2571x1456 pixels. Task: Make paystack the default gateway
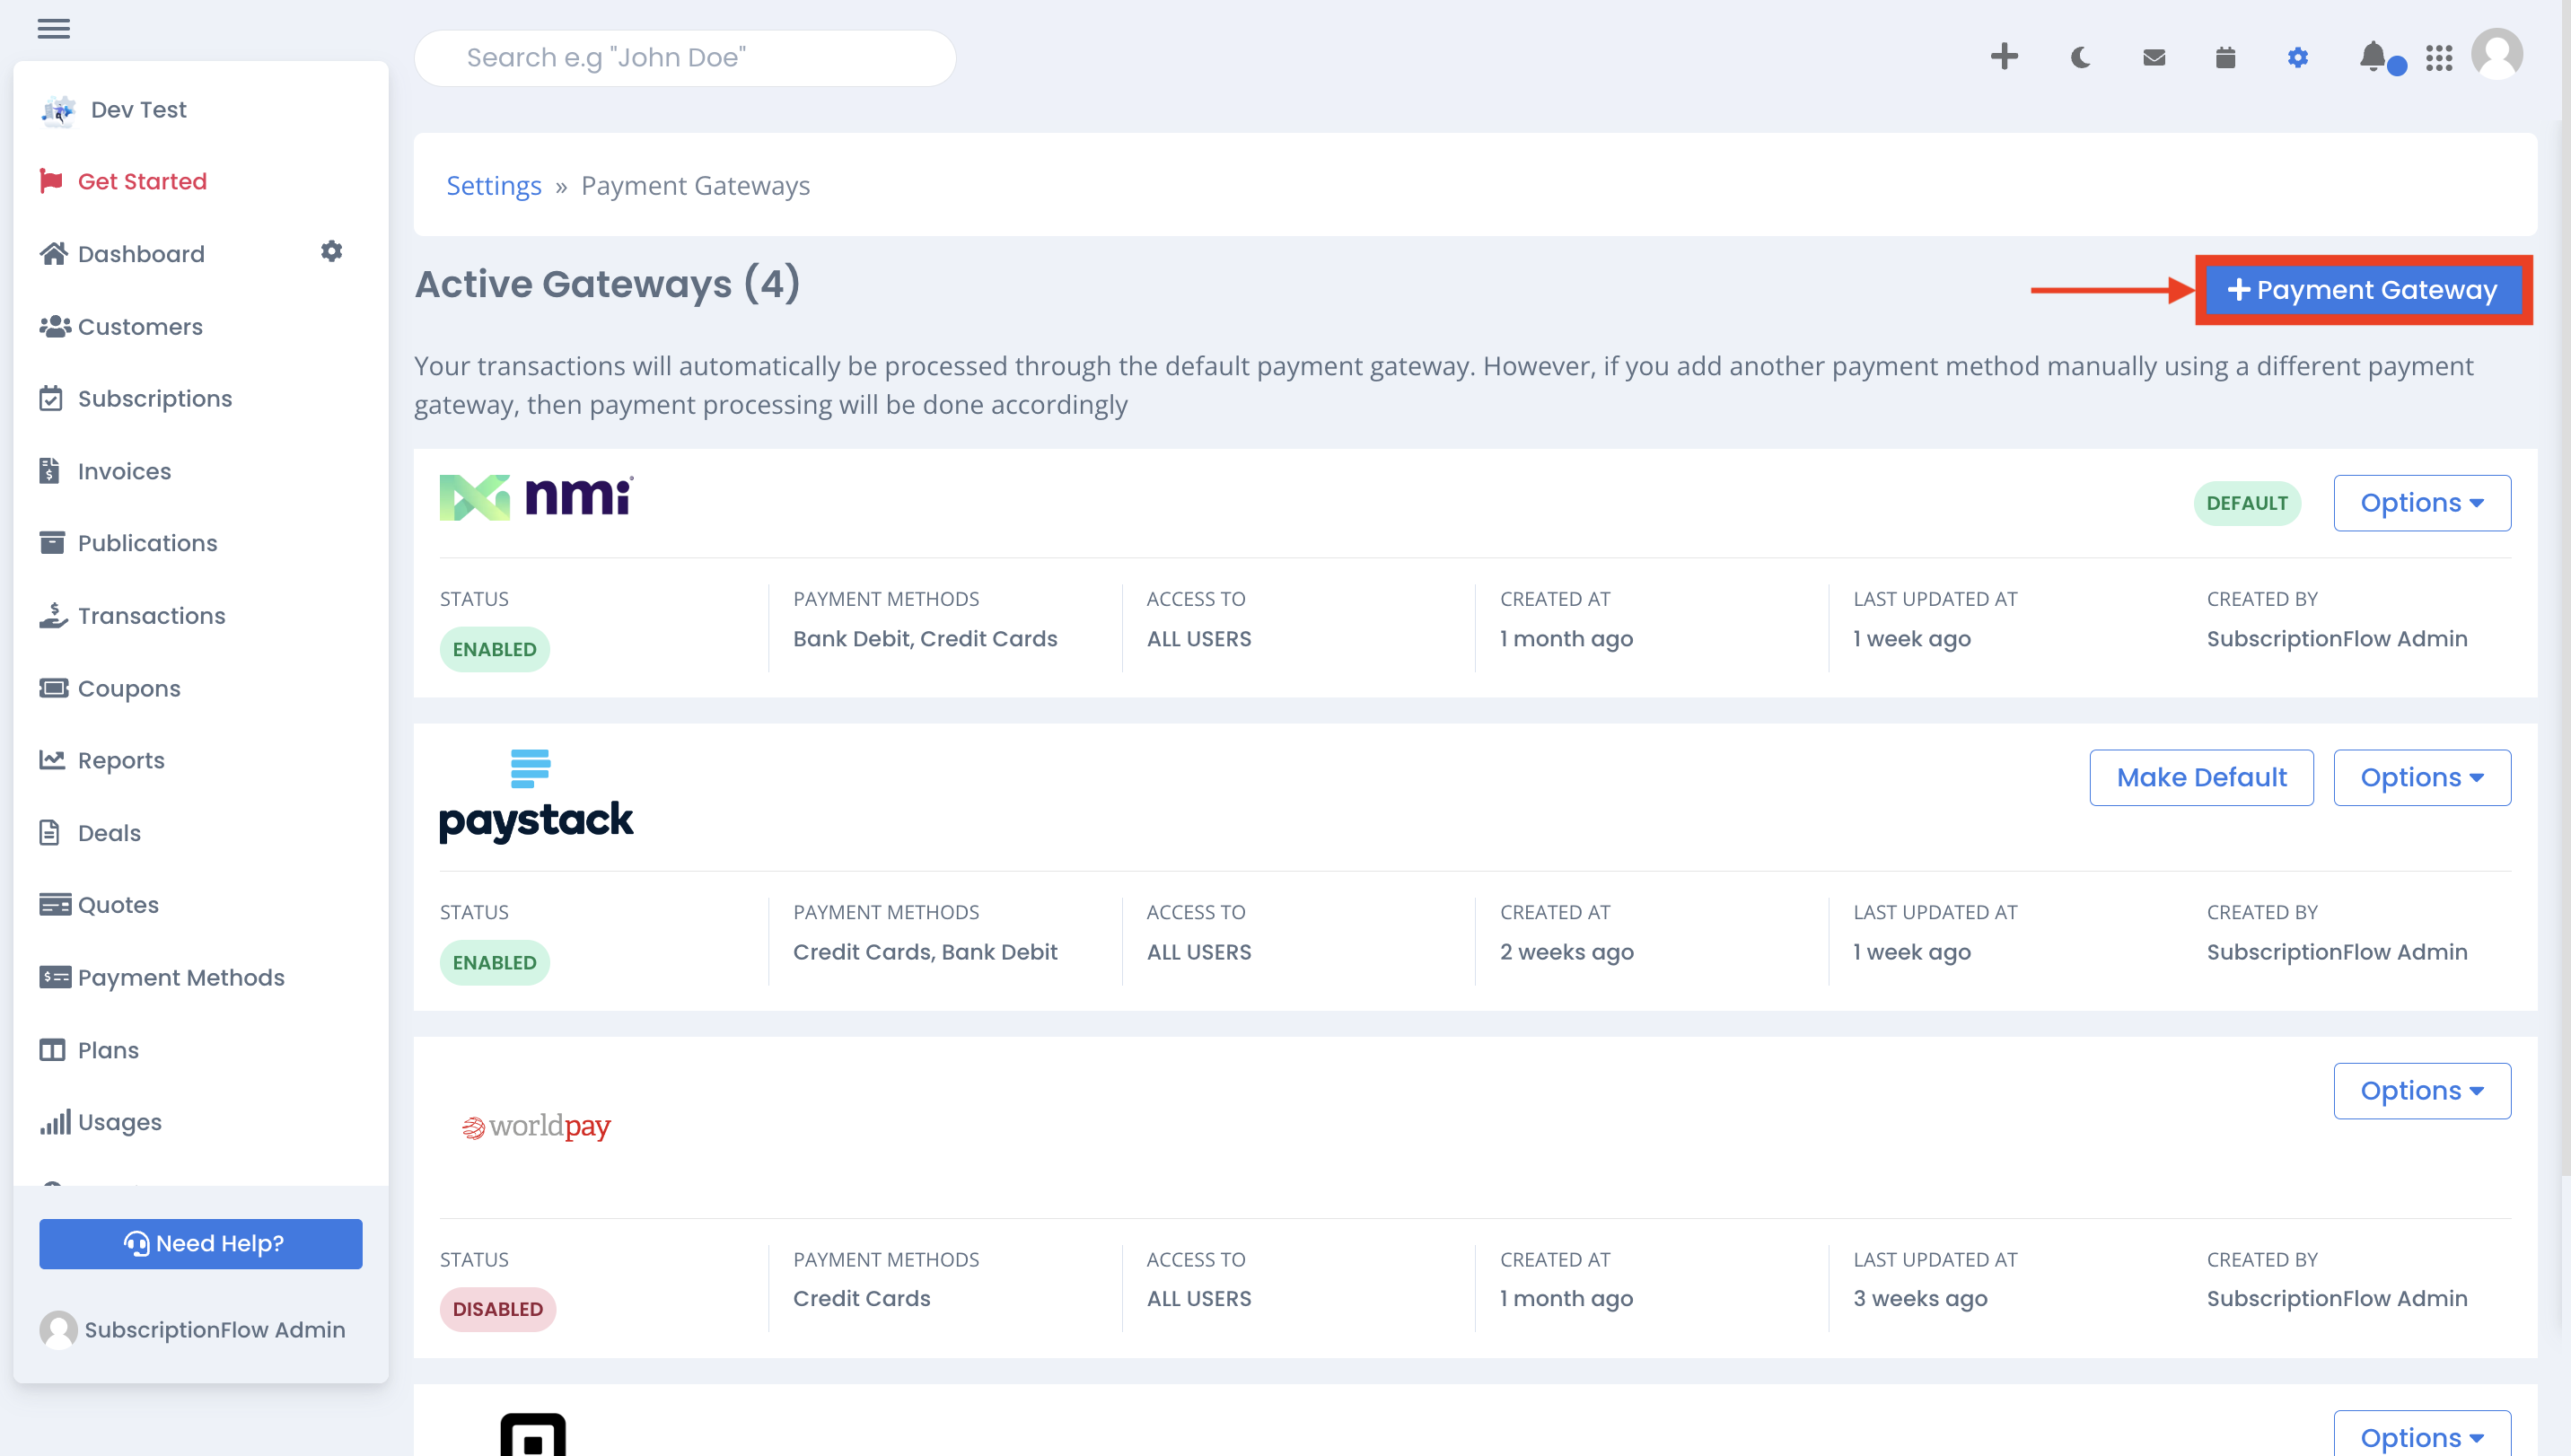(x=2201, y=777)
